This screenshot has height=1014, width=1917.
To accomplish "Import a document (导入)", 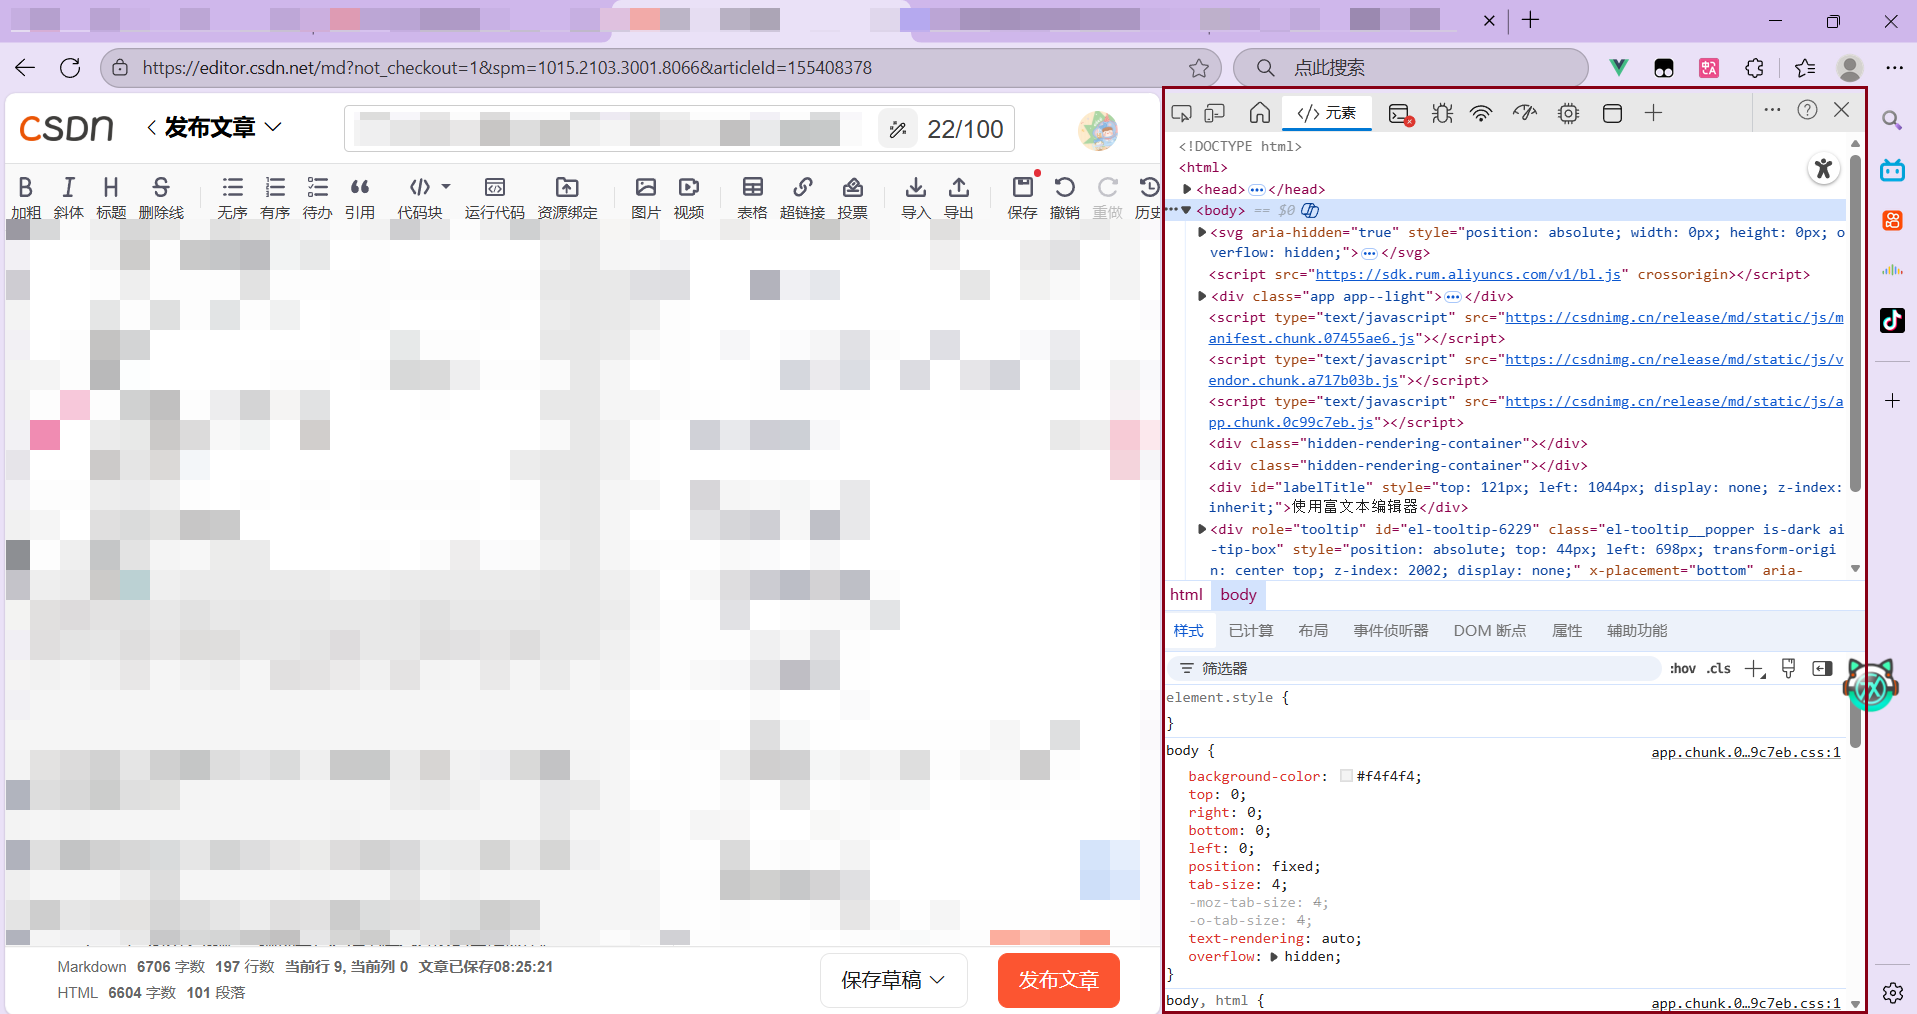I will click(x=915, y=197).
